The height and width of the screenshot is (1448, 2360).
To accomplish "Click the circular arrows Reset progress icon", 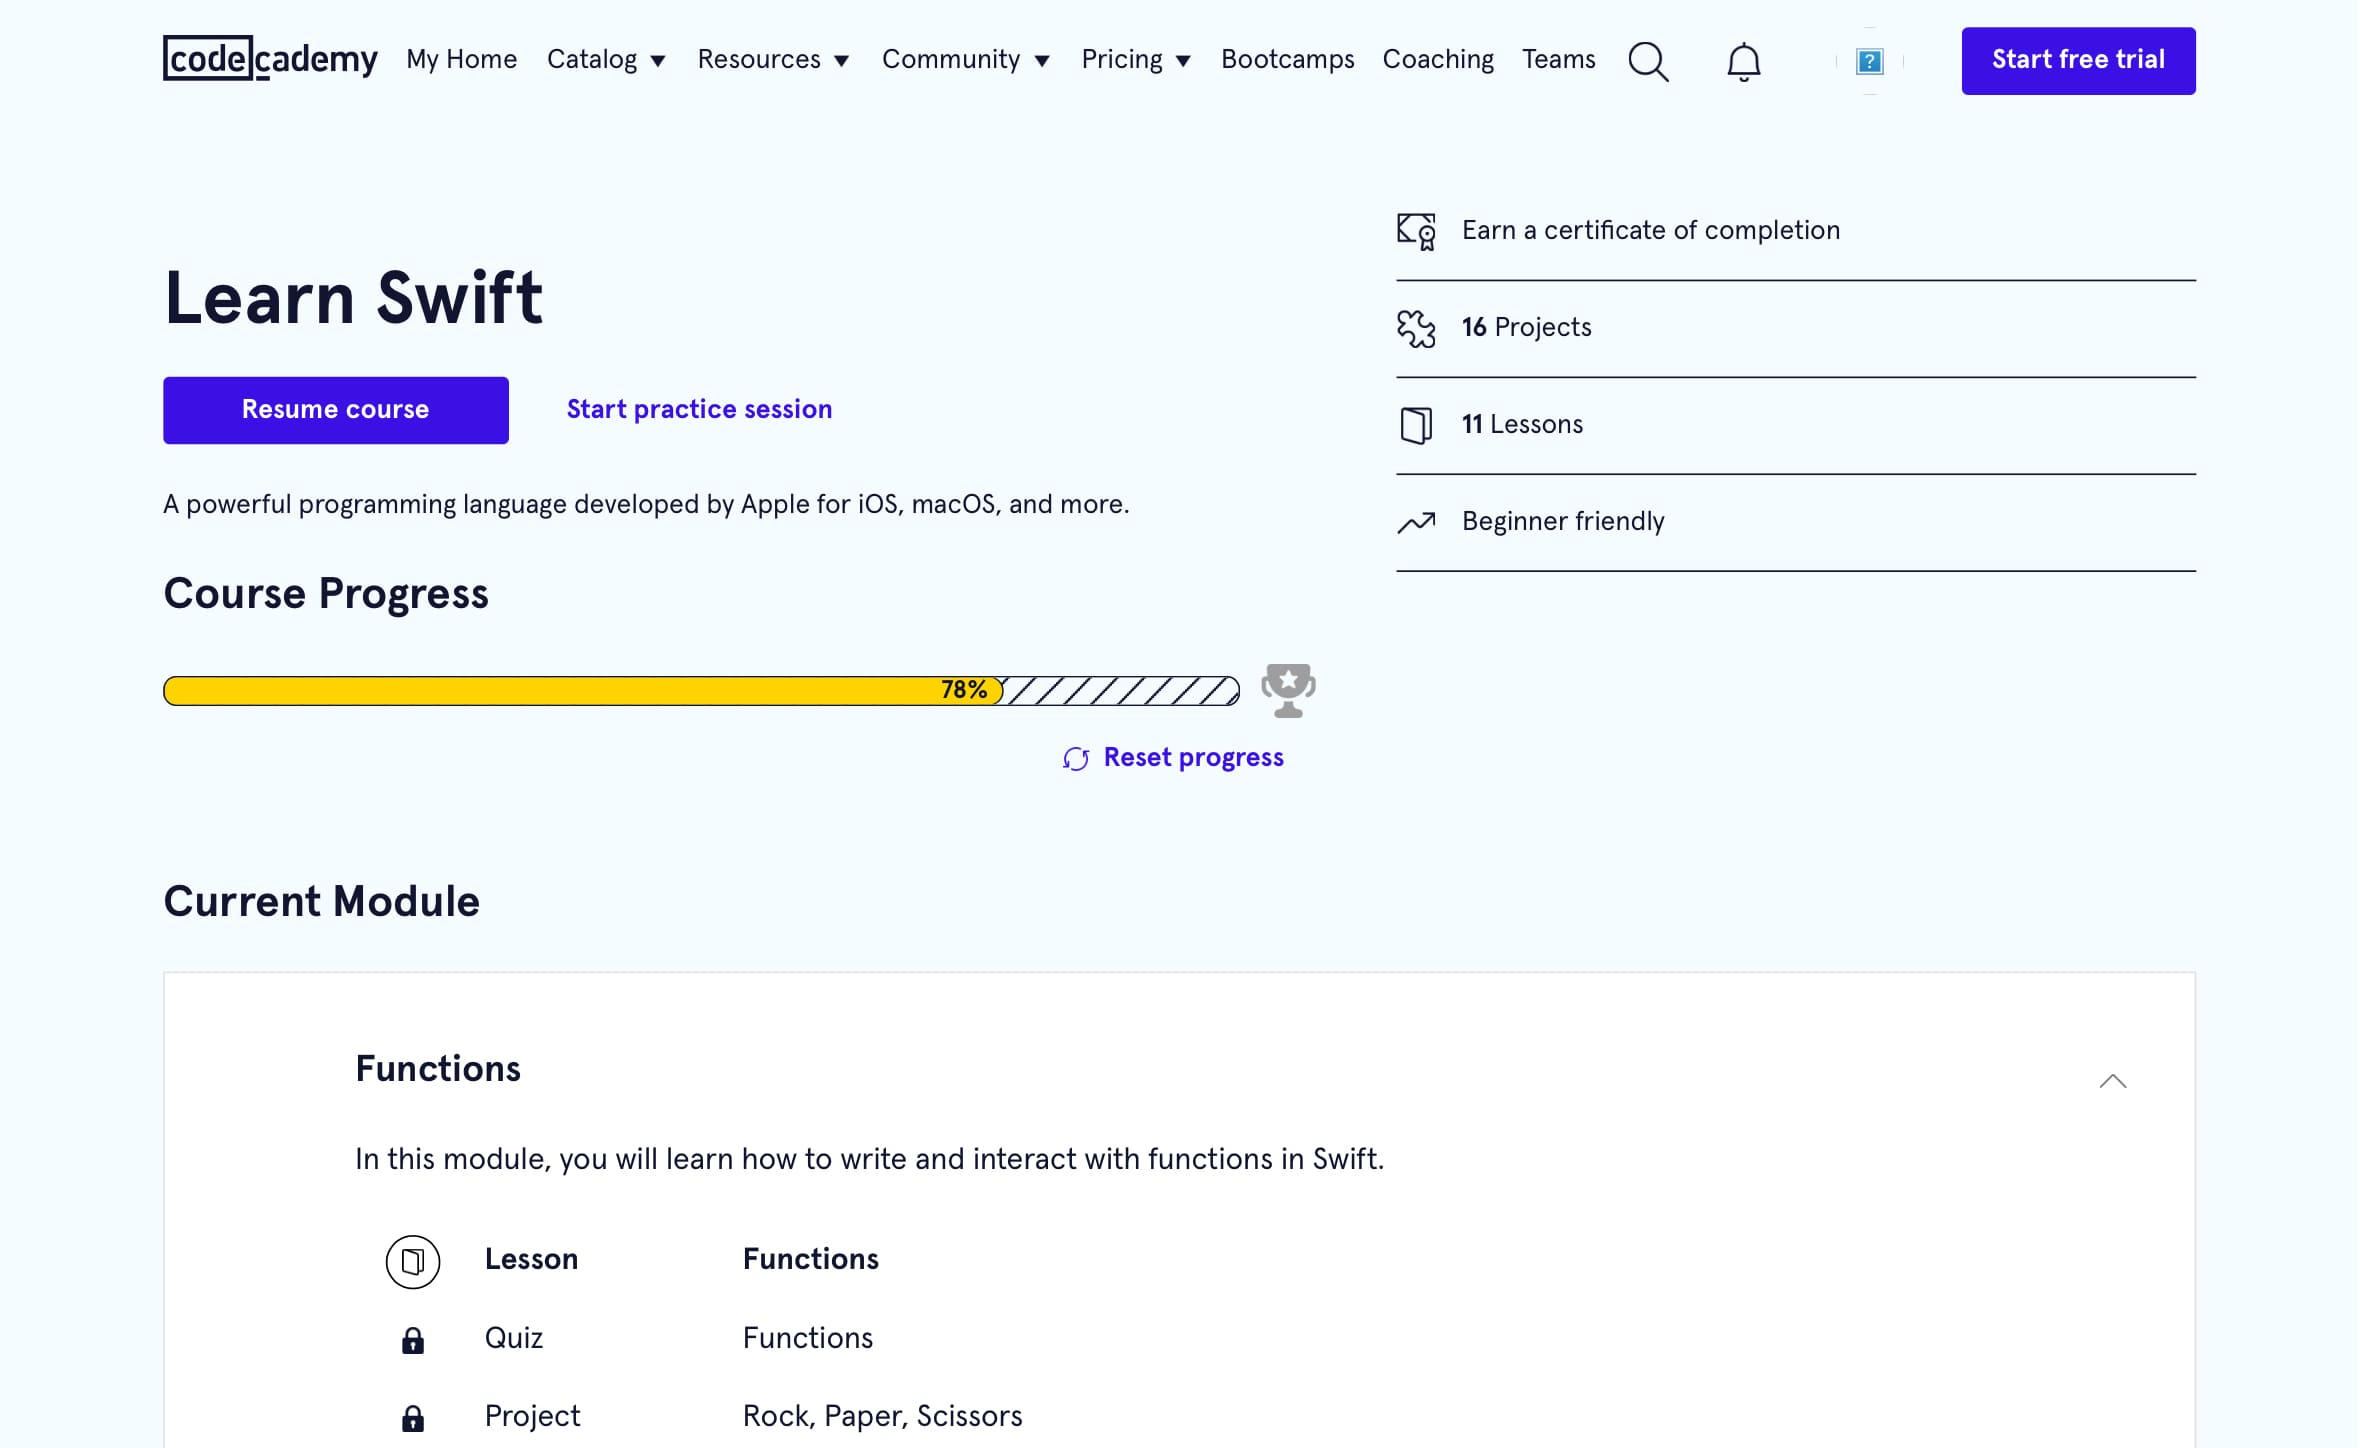I will 1076,759.
